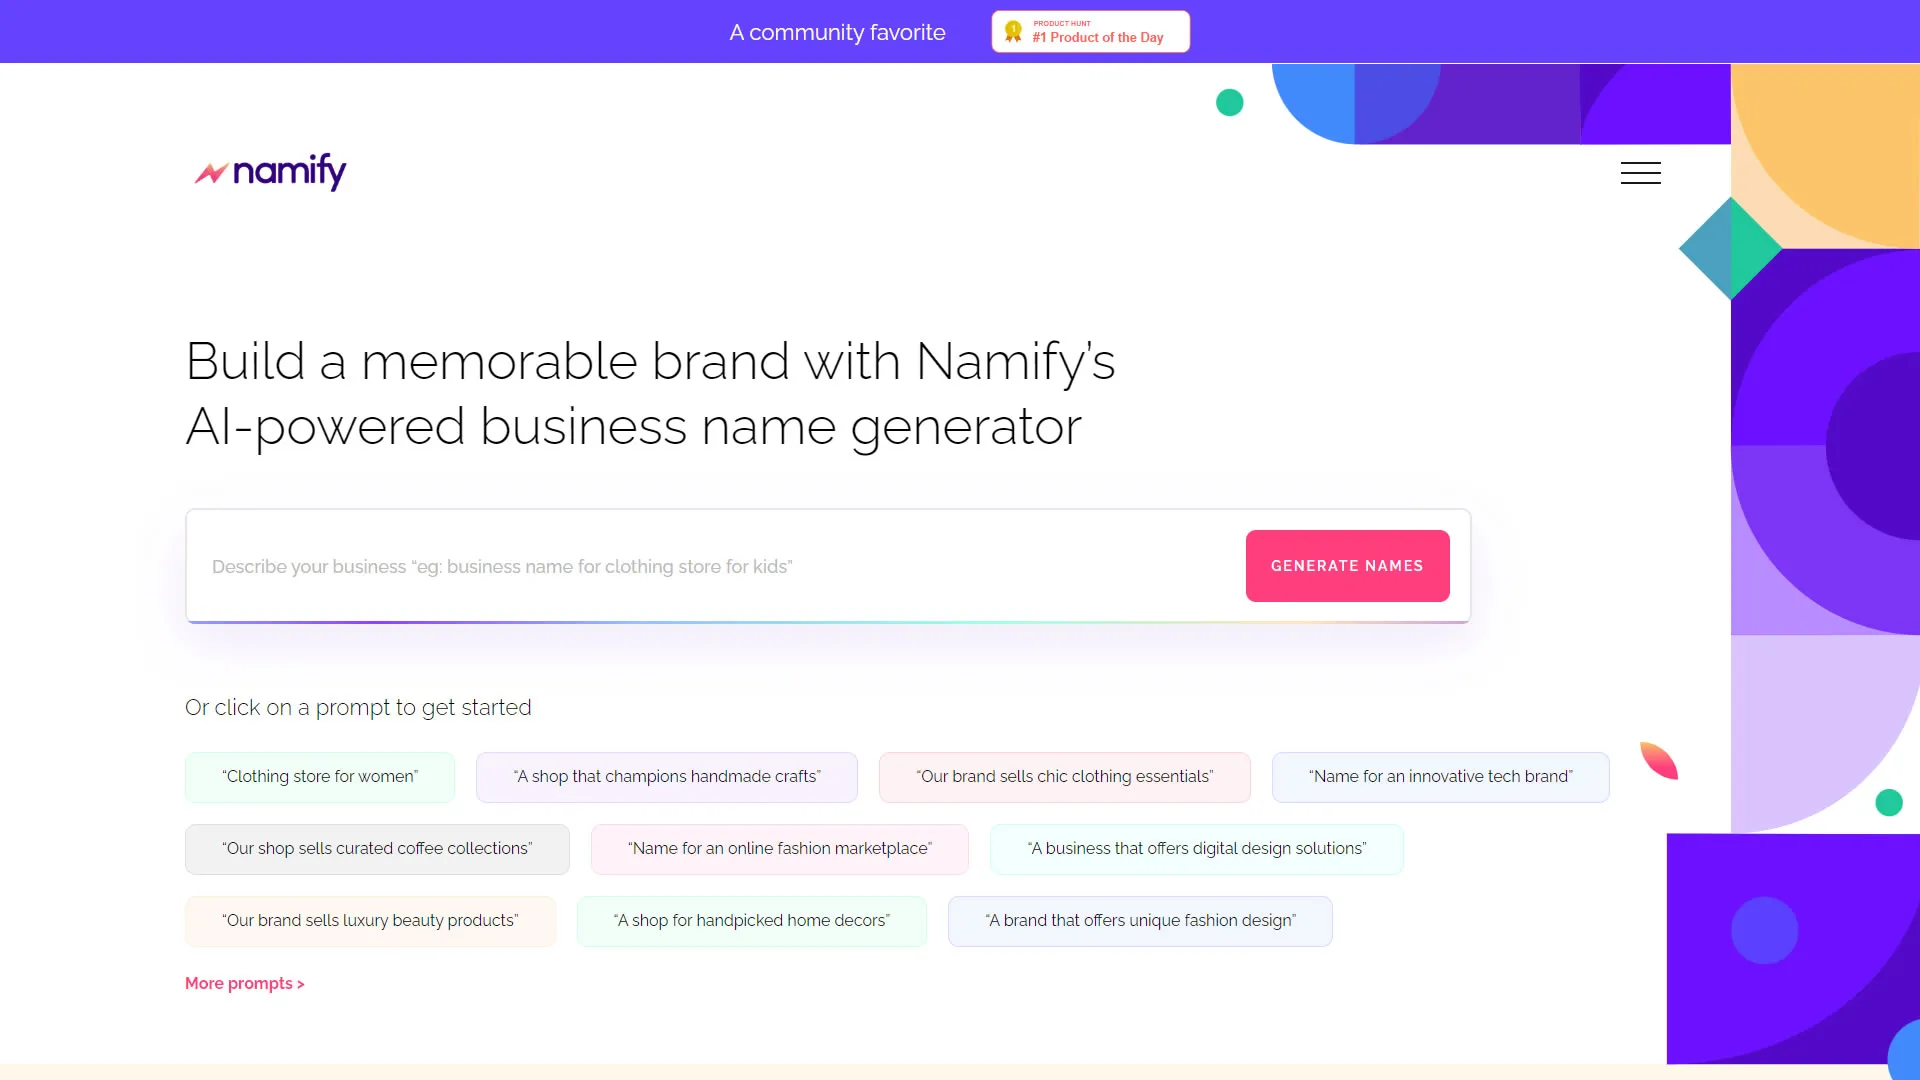Viewport: 1920px width, 1080px height.
Task: Click the Product Hunt medal icon
Action: 1013,31
